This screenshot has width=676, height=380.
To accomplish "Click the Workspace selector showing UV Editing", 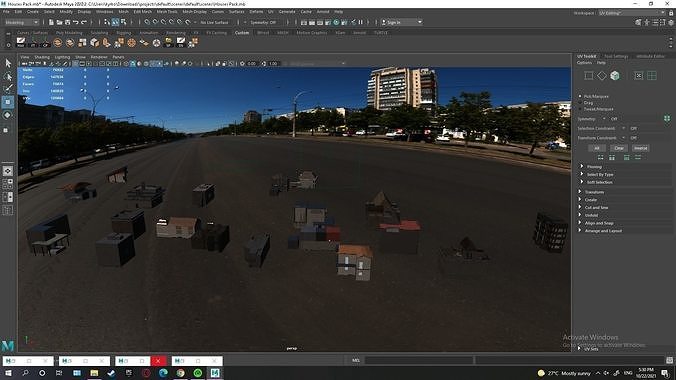I will click(x=632, y=13).
